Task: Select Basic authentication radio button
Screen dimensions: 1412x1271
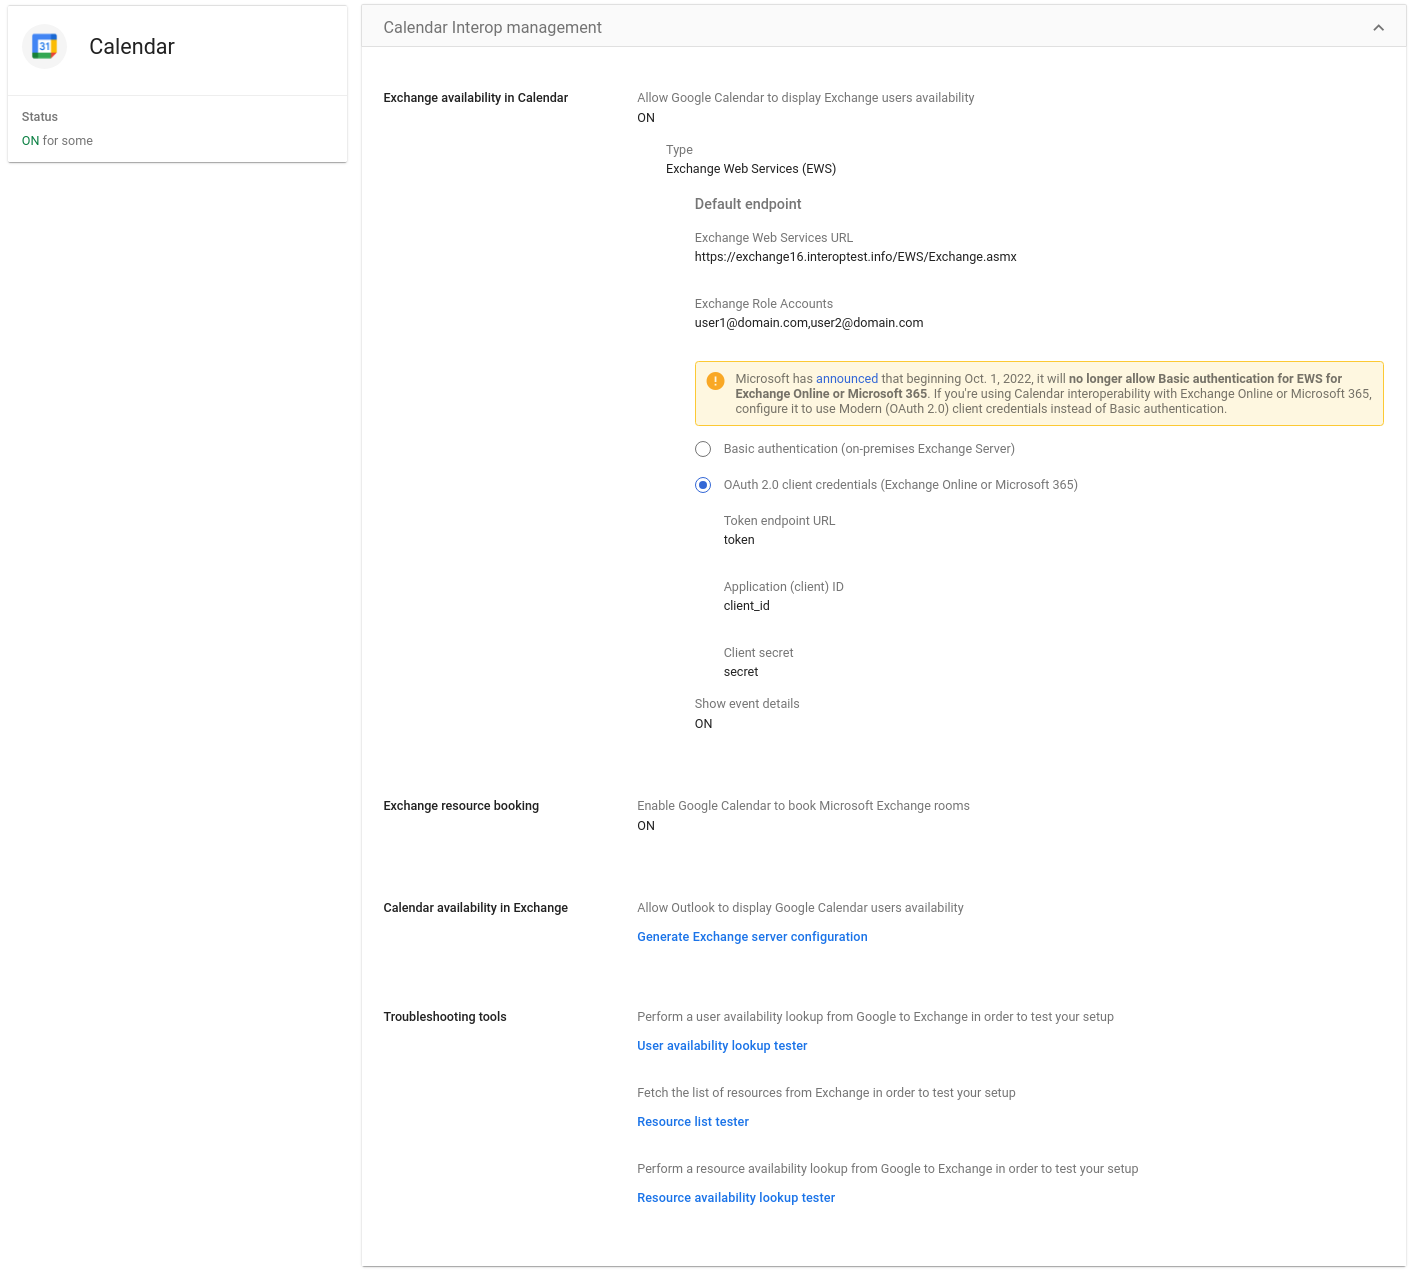Action: pos(703,449)
